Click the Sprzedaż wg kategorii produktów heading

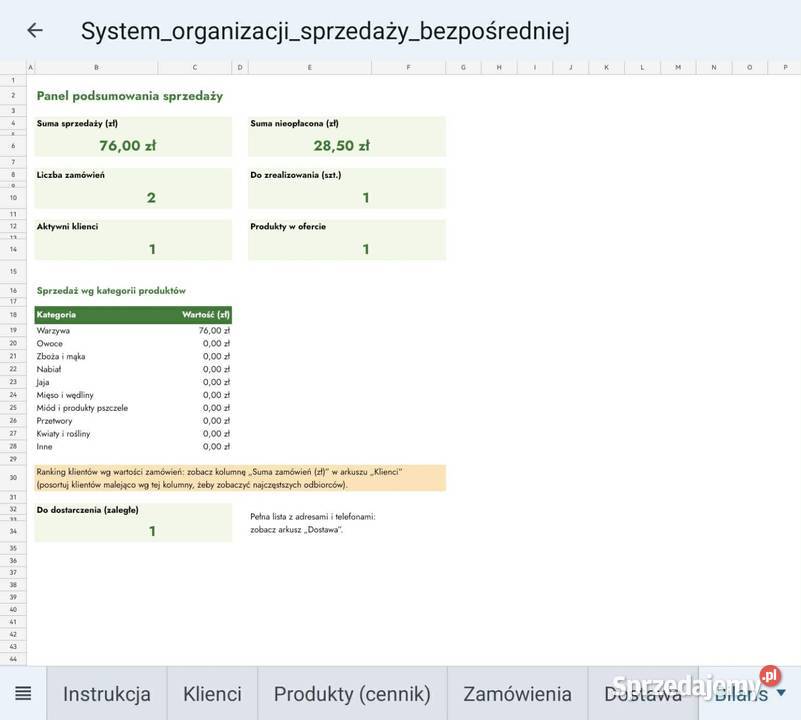[x=111, y=291]
